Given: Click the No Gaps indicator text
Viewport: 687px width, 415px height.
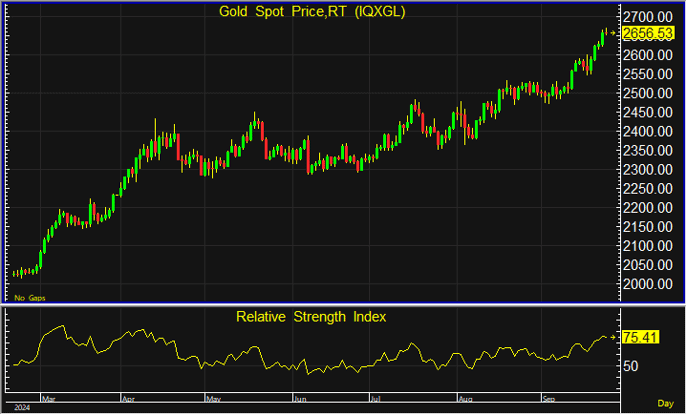Looking at the screenshot, I should click(30, 298).
